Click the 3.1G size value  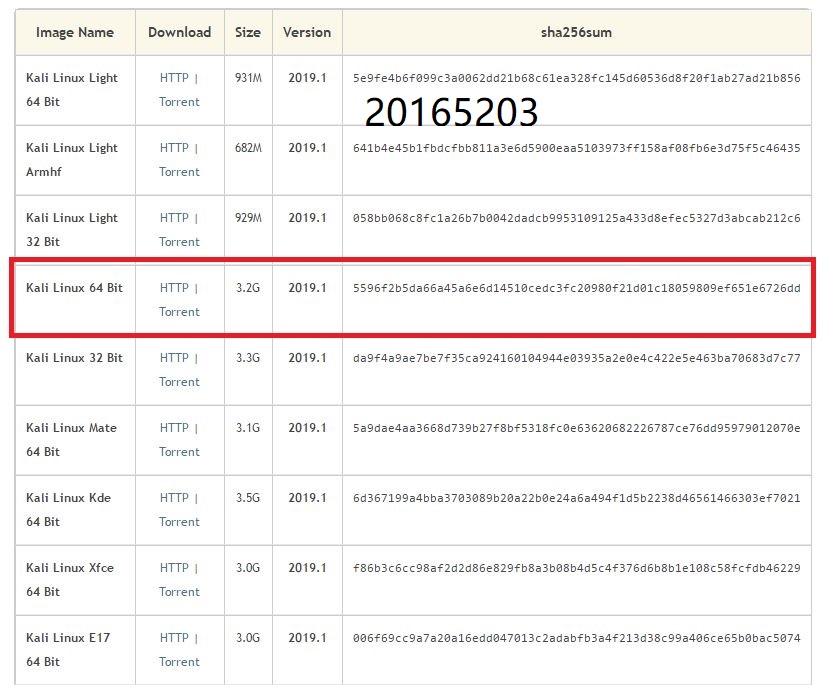(248, 428)
